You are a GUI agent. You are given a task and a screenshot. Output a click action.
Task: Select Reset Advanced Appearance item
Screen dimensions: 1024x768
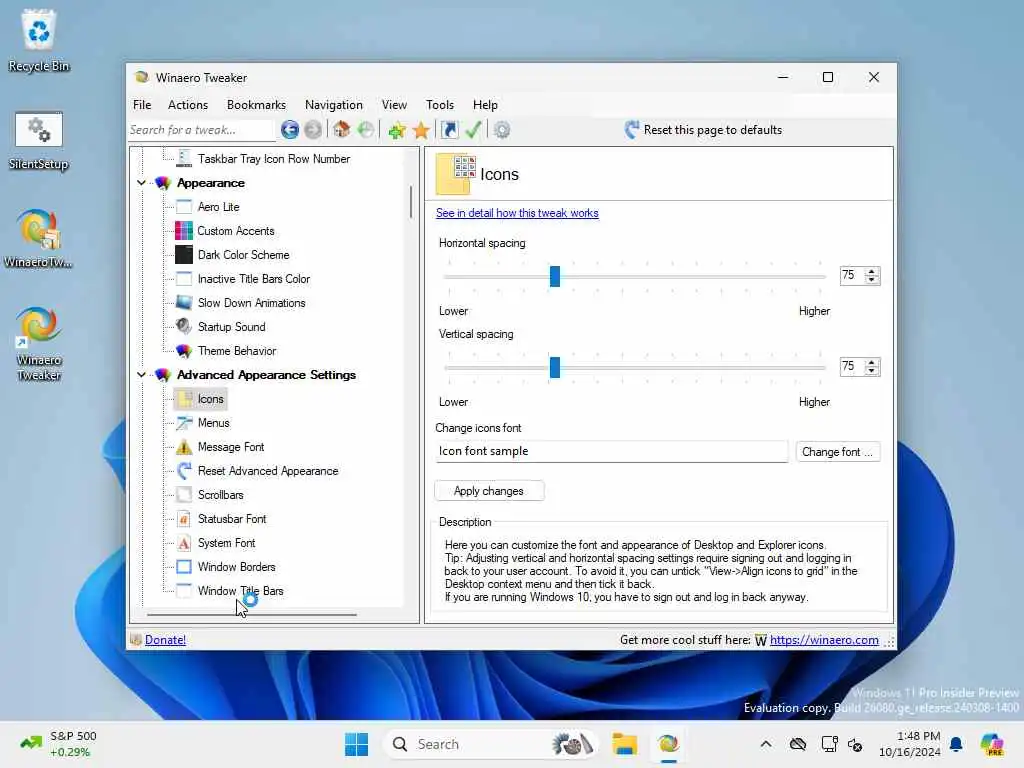click(x=268, y=471)
